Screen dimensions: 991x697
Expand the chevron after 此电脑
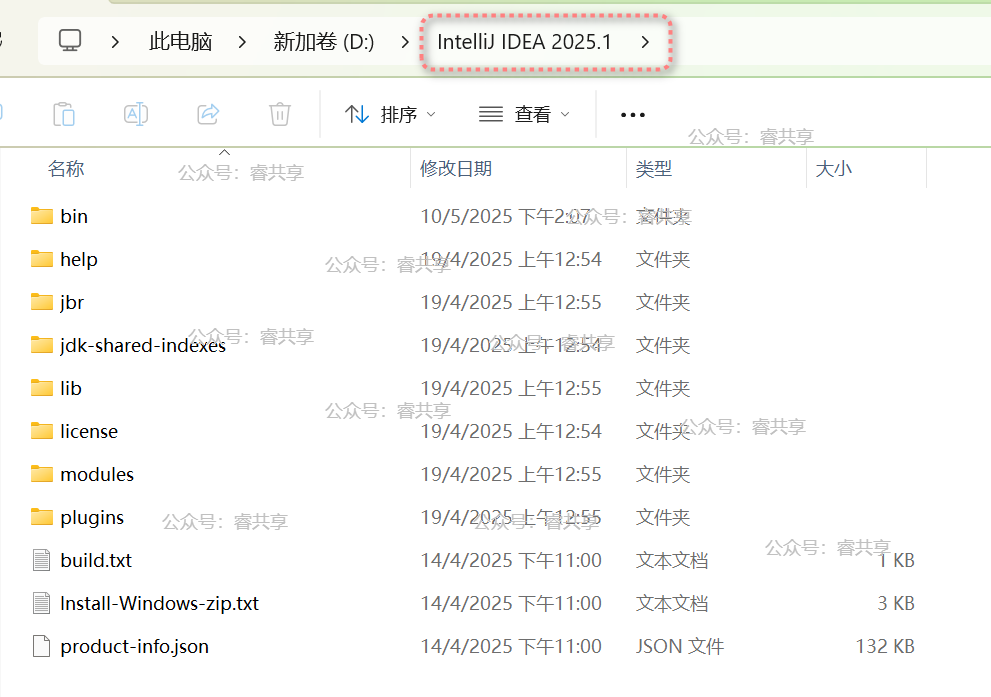[242, 42]
